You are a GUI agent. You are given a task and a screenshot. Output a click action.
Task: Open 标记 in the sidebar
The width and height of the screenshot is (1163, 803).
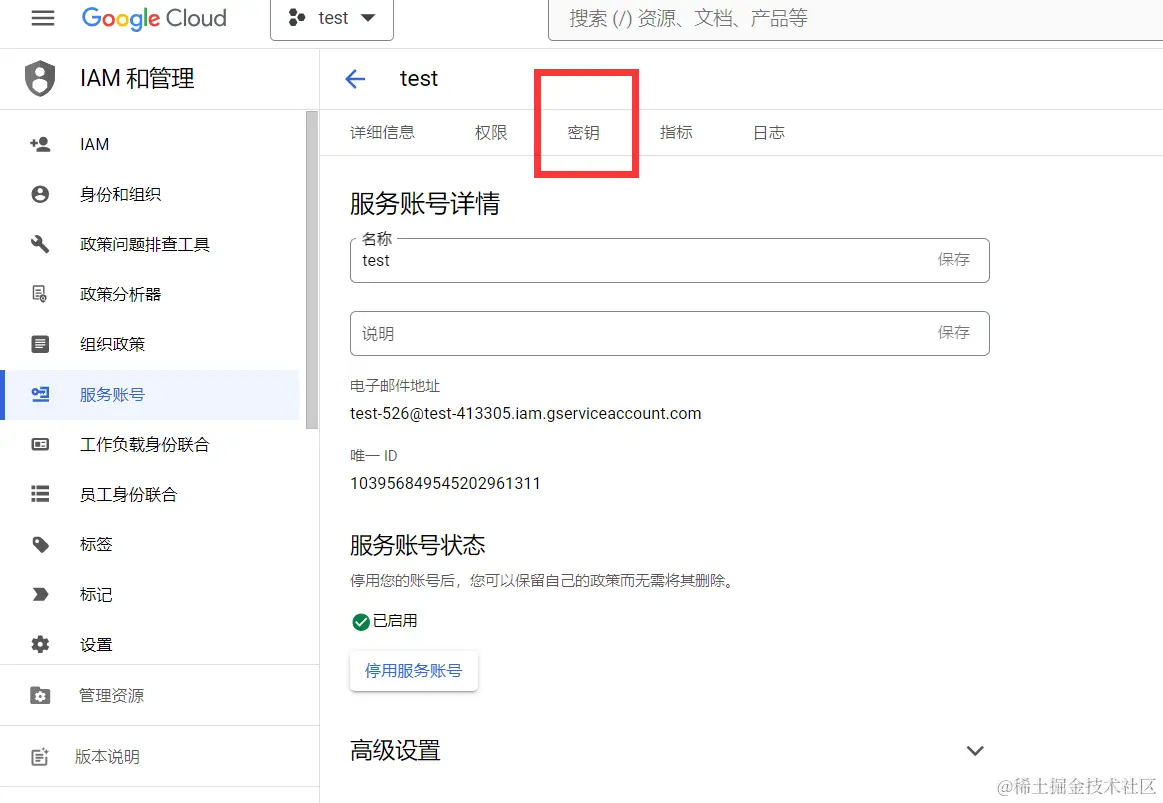pyautogui.click(x=152, y=595)
